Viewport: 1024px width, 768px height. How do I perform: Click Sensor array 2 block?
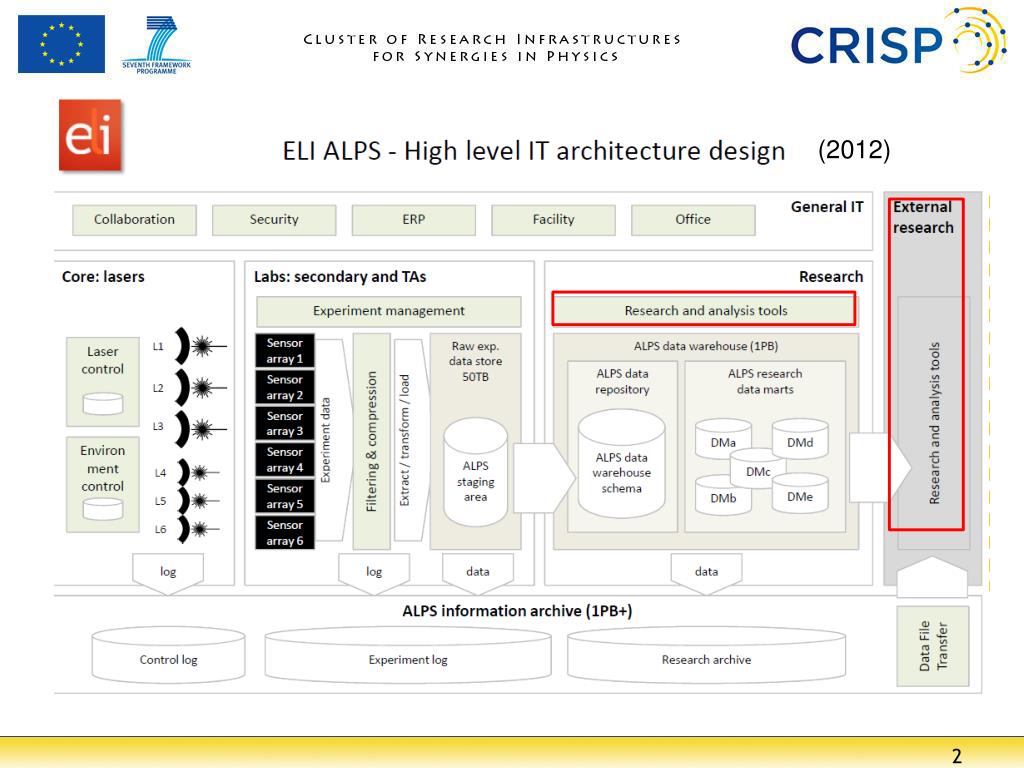coord(285,387)
